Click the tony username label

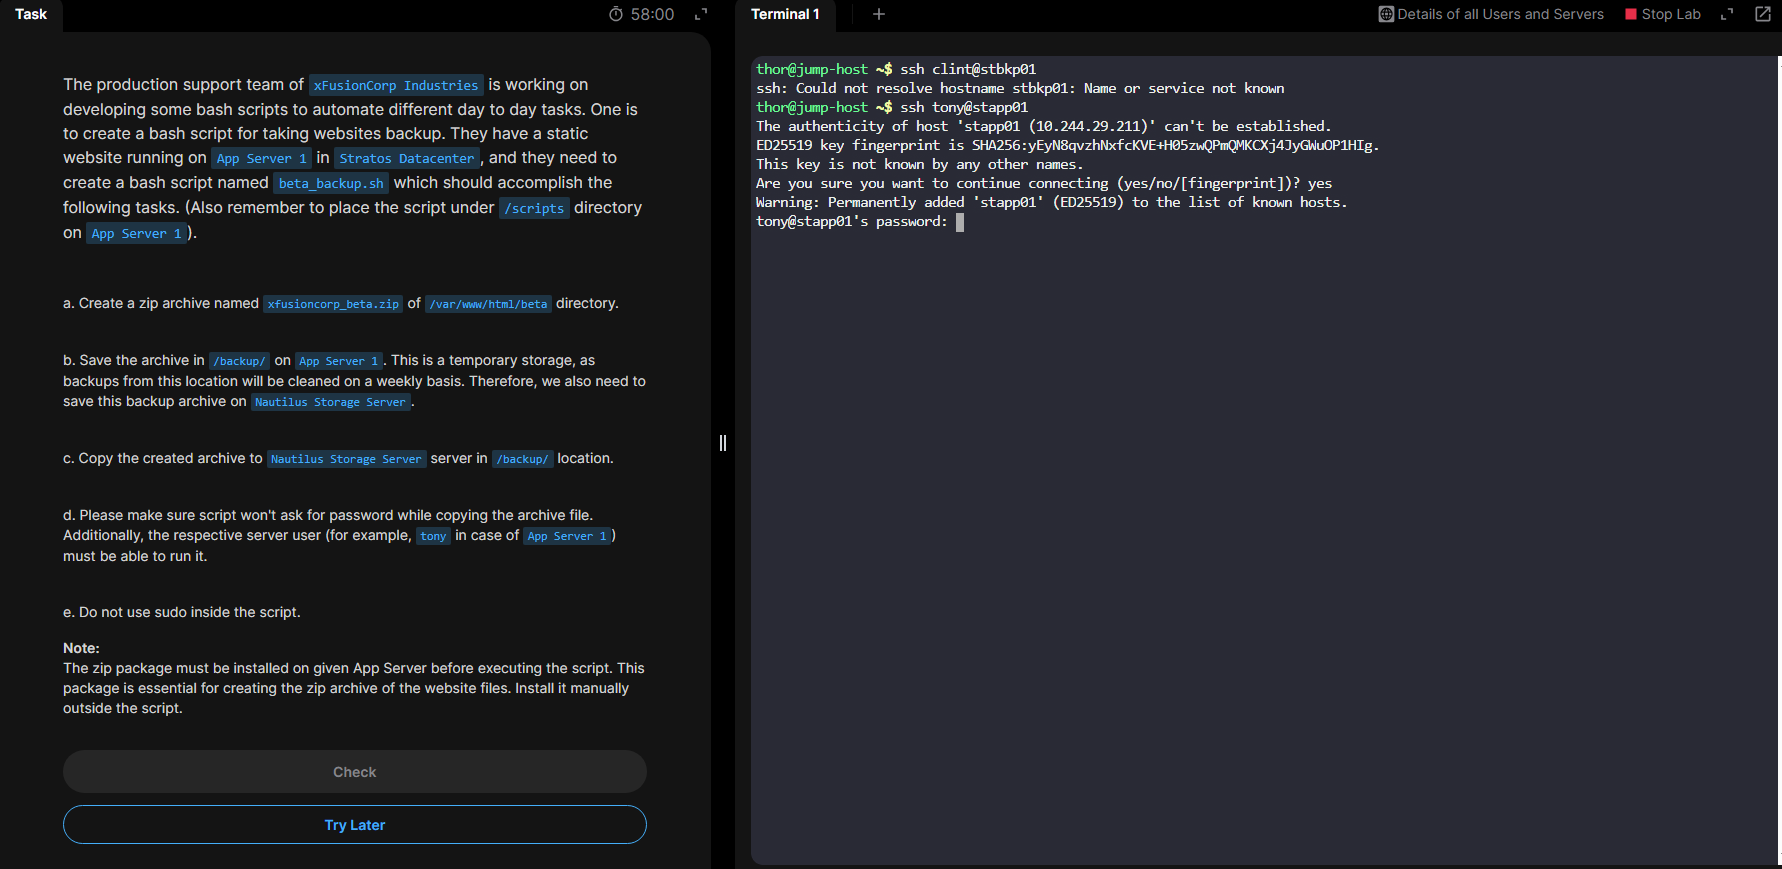point(433,536)
